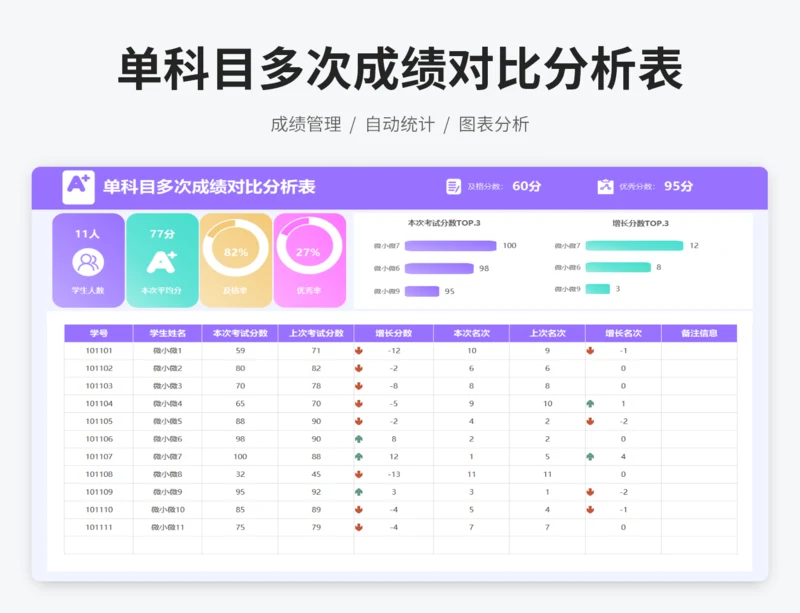The height and width of the screenshot is (613, 800).
Task: Click the chart icon beside 优秀分数
Action: click(605, 186)
